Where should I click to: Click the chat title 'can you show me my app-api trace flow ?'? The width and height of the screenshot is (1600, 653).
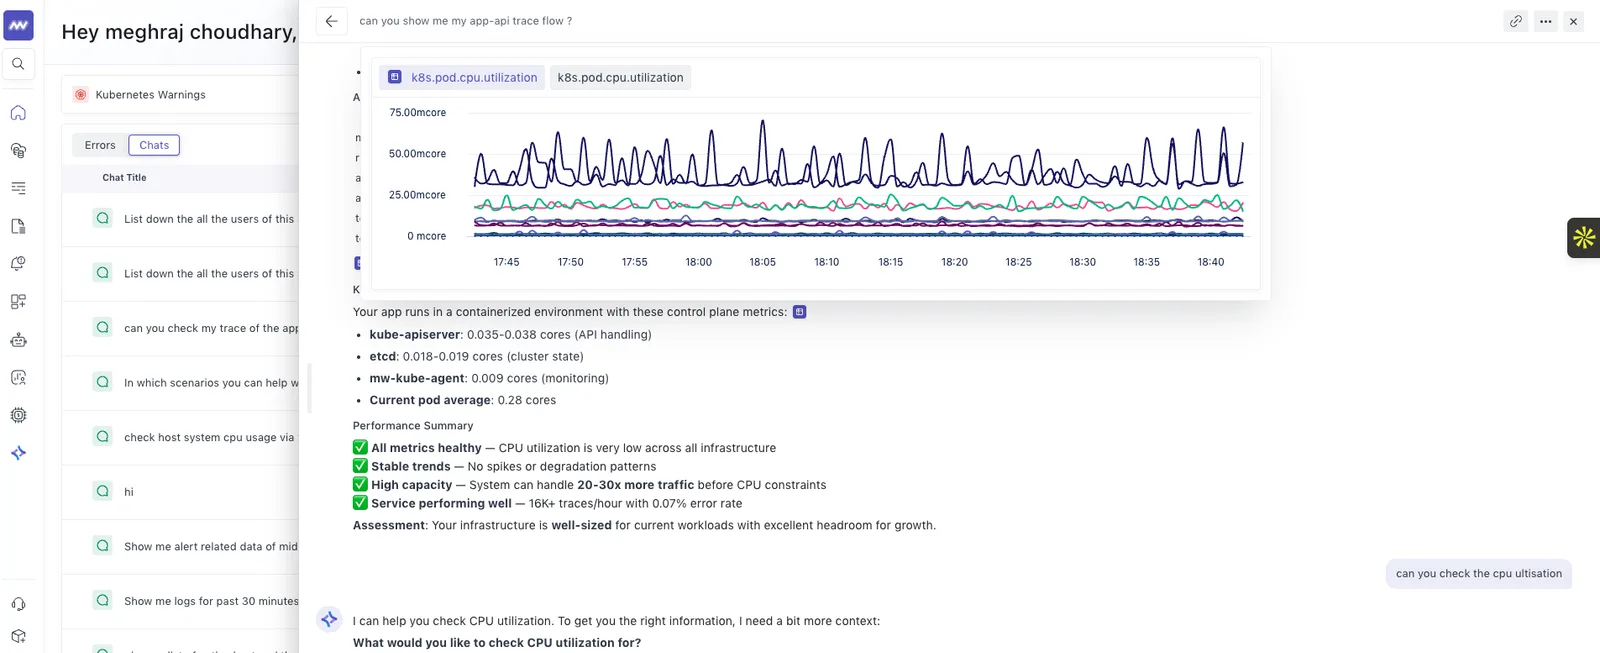466,21
